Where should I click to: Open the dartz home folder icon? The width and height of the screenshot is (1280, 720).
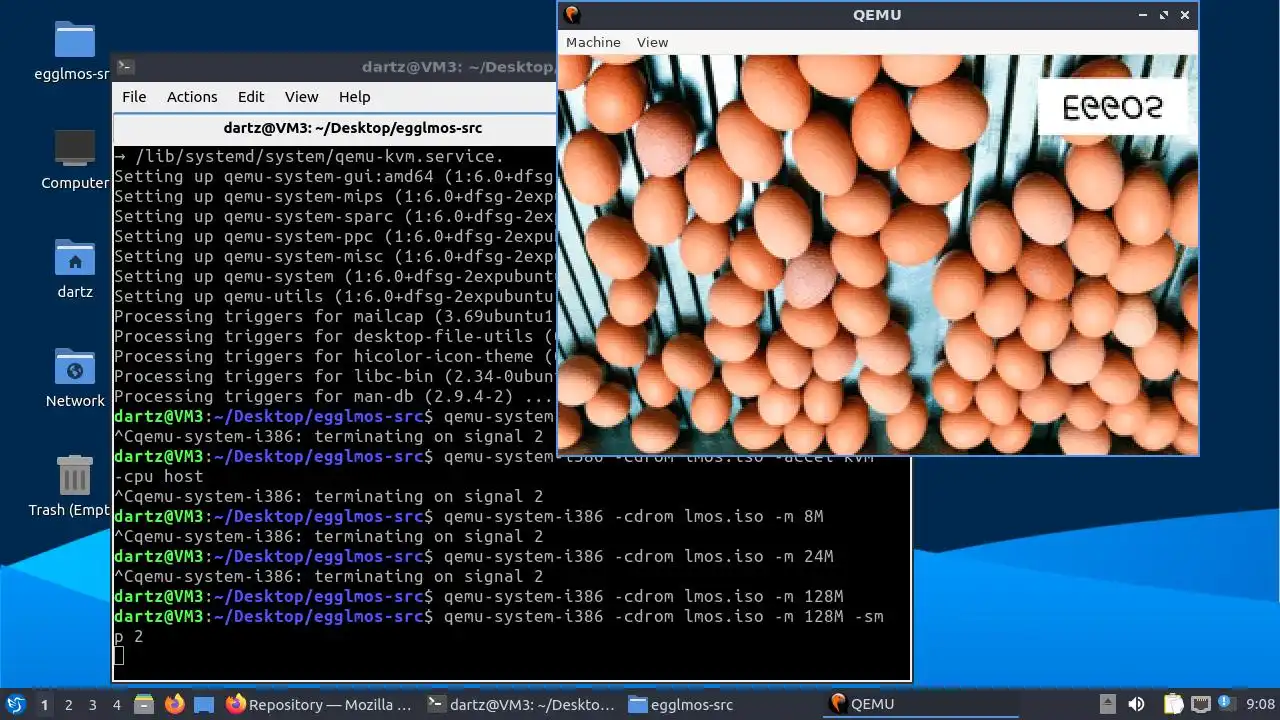pyautogui.click(x=75, y=257)
